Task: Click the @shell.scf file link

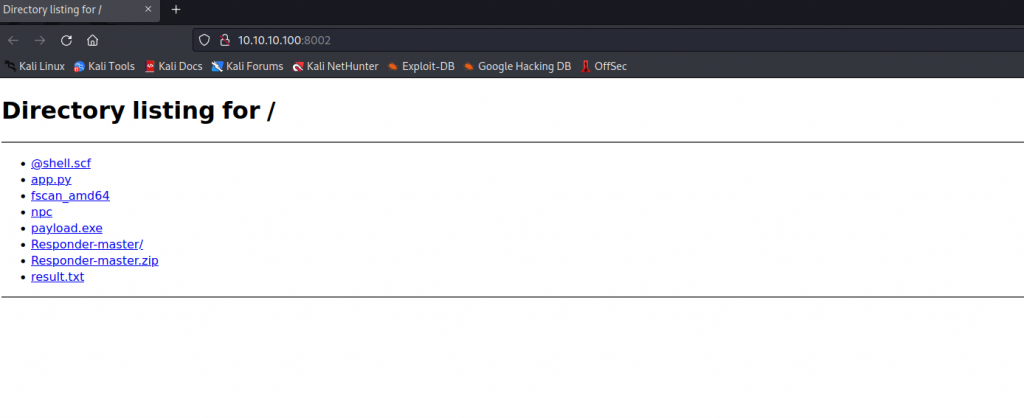Action: (x=61, y=163)
